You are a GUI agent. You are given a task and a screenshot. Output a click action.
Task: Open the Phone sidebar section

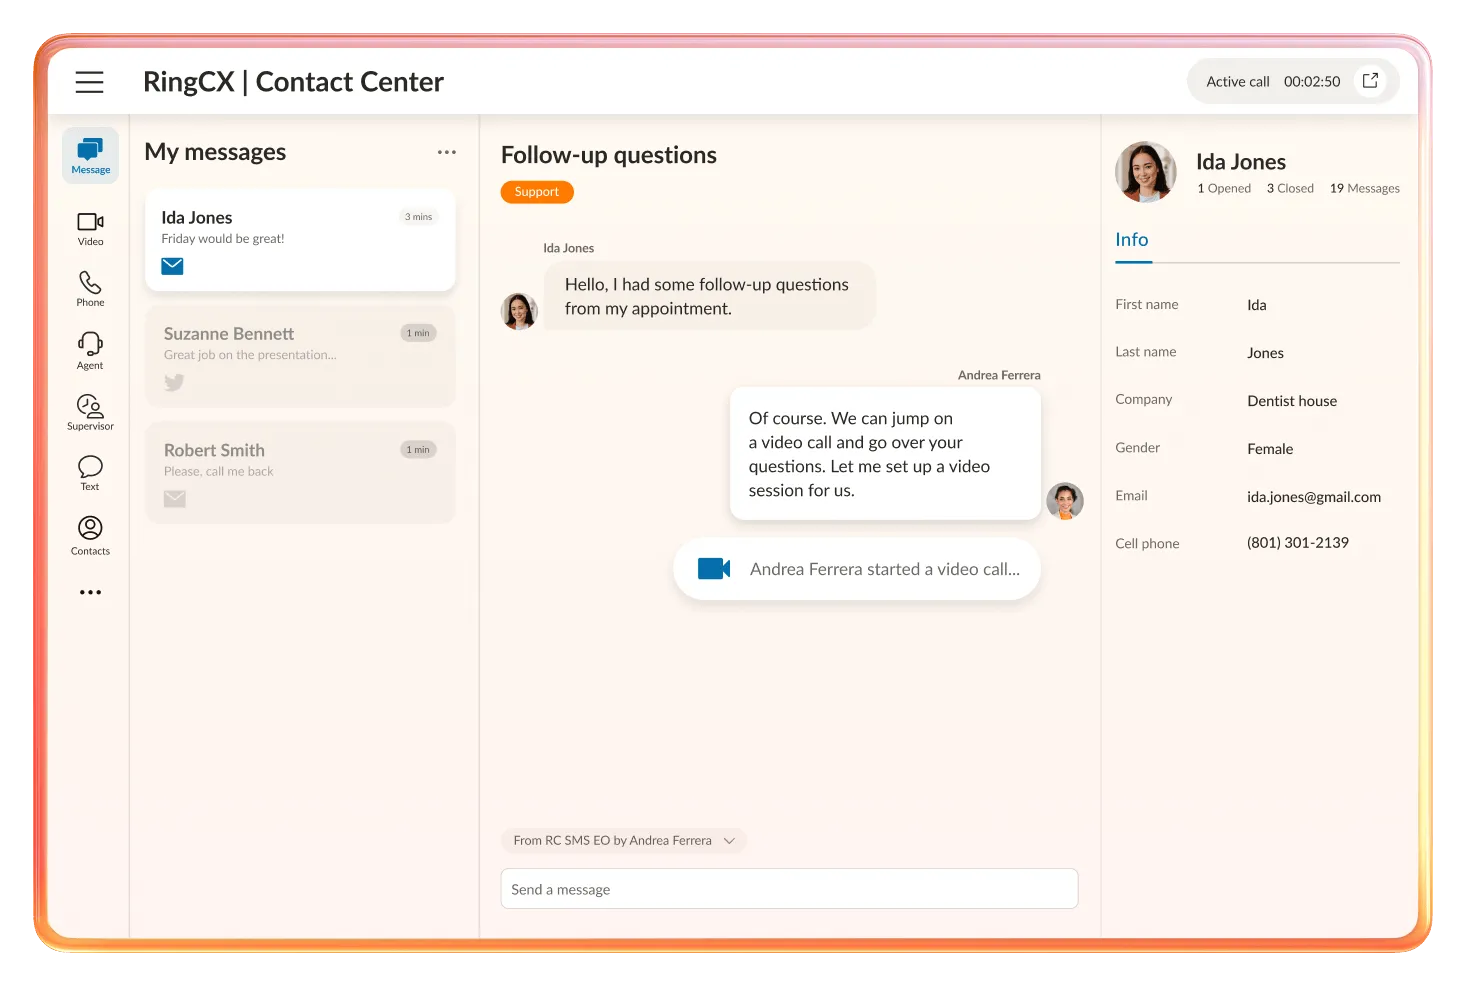pos(90,289)
